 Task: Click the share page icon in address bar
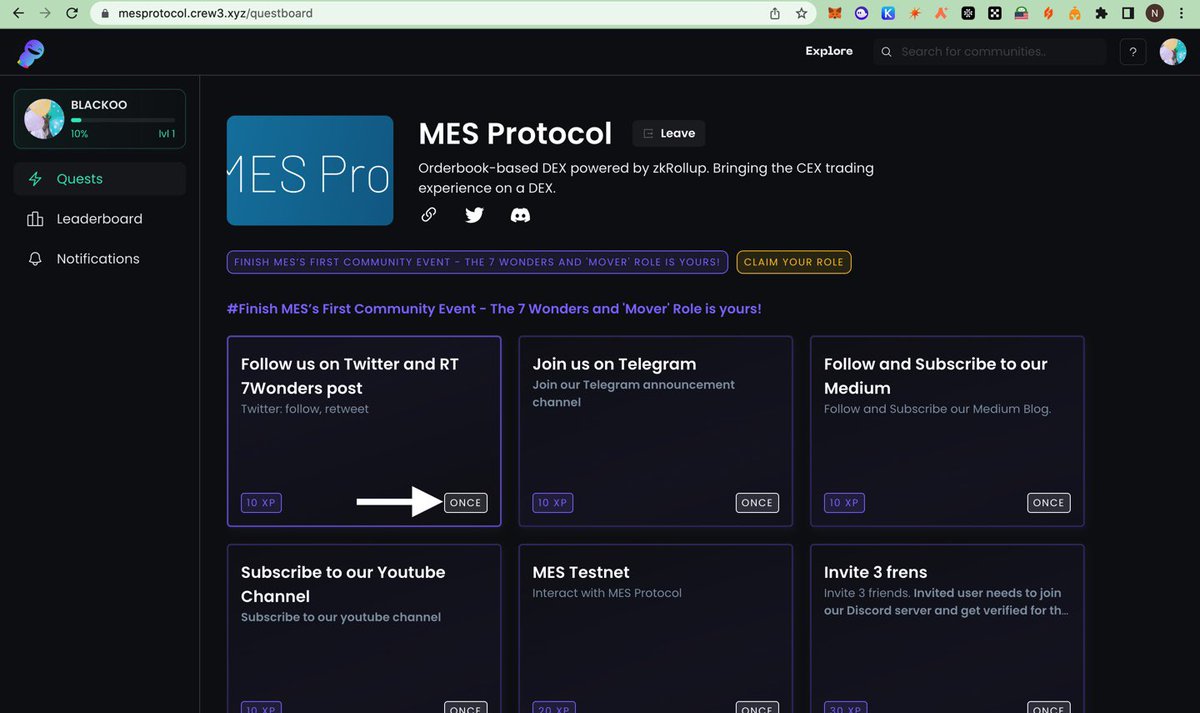tap(775, 14)
